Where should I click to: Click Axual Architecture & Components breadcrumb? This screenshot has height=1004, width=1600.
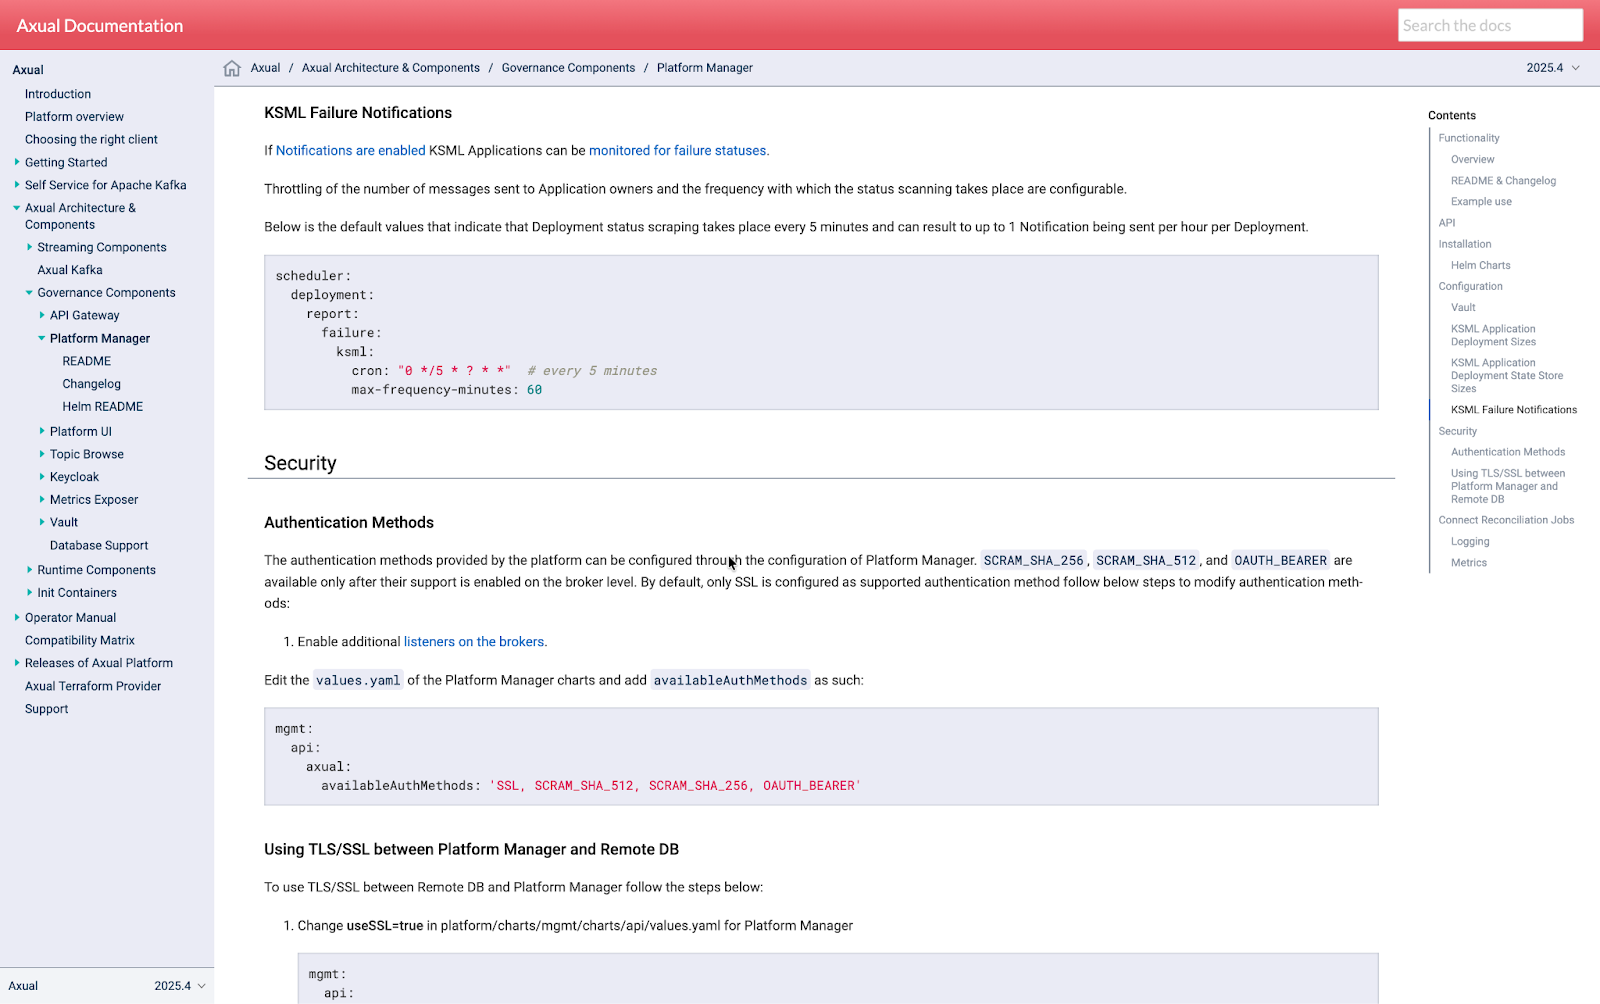(x=391, y=68)
